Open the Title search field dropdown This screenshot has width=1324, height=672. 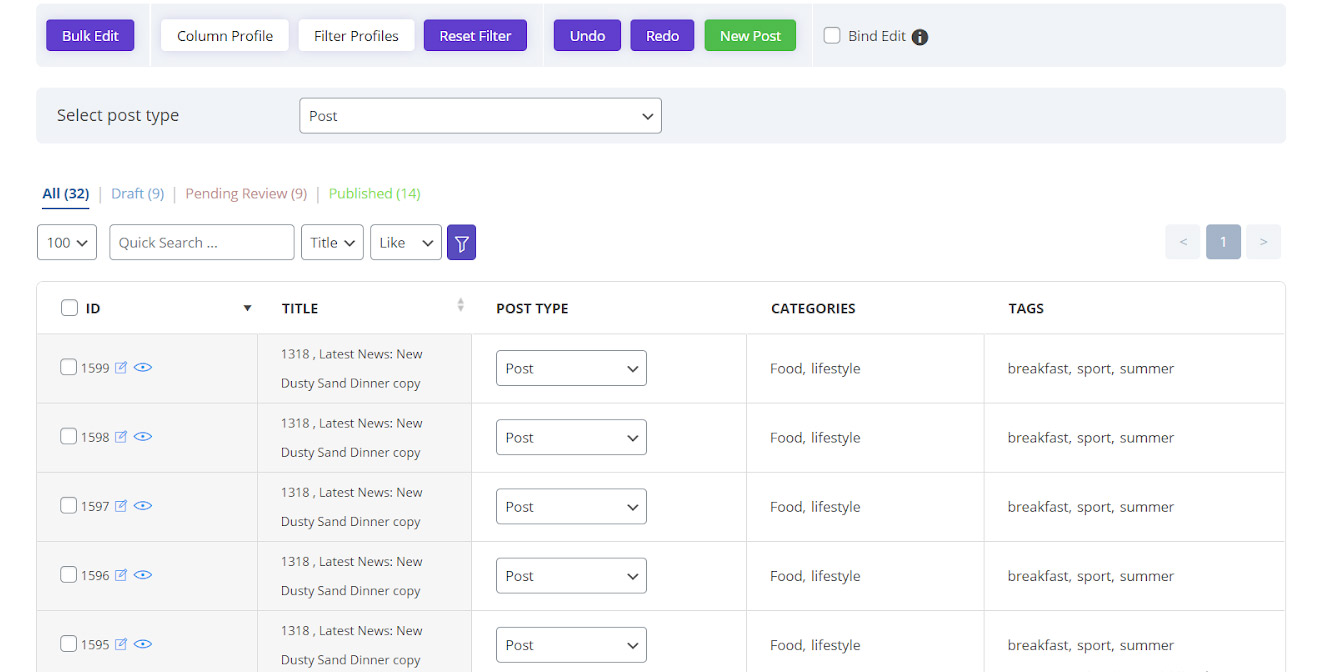(332, 242)
